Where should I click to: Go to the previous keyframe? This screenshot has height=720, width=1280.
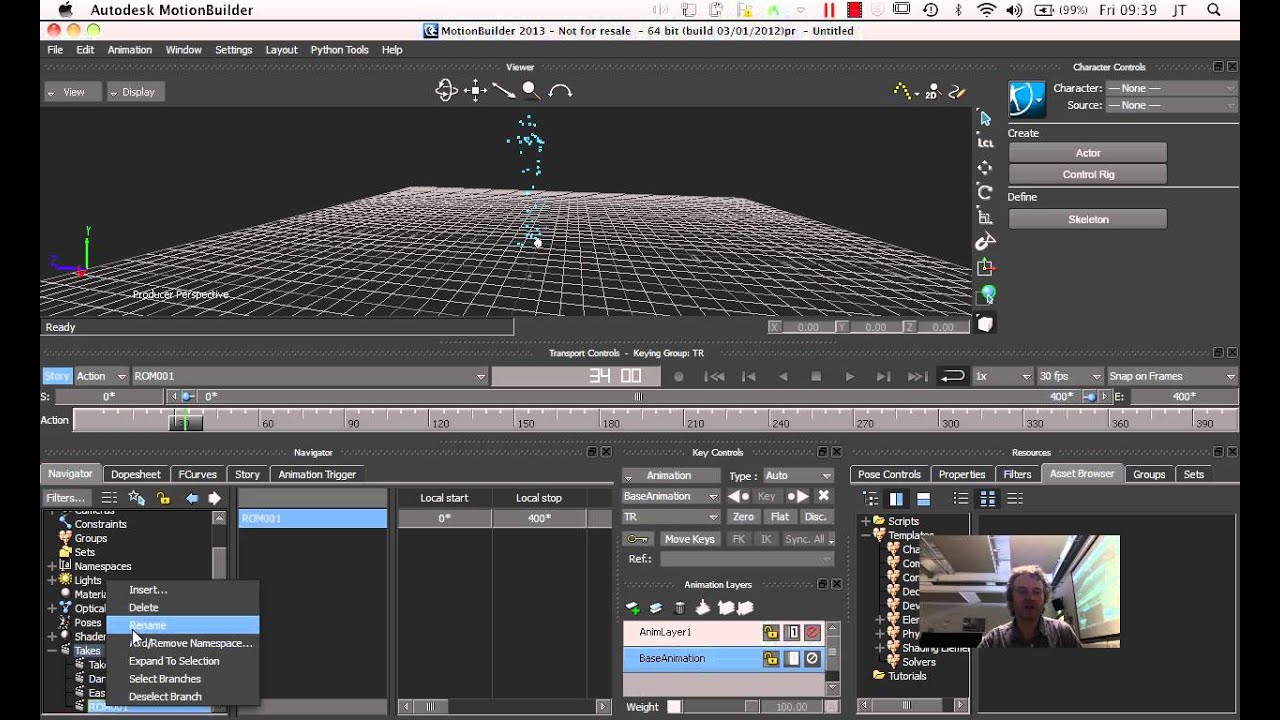(x=738, y=496)
